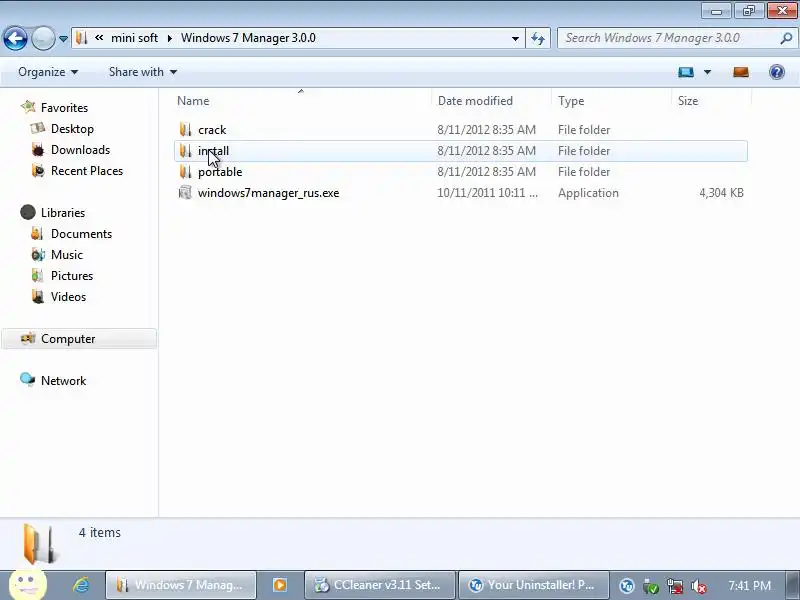Open the More view options dropdown arrow
Screen dimensions: 800x600
click(707, 72)
